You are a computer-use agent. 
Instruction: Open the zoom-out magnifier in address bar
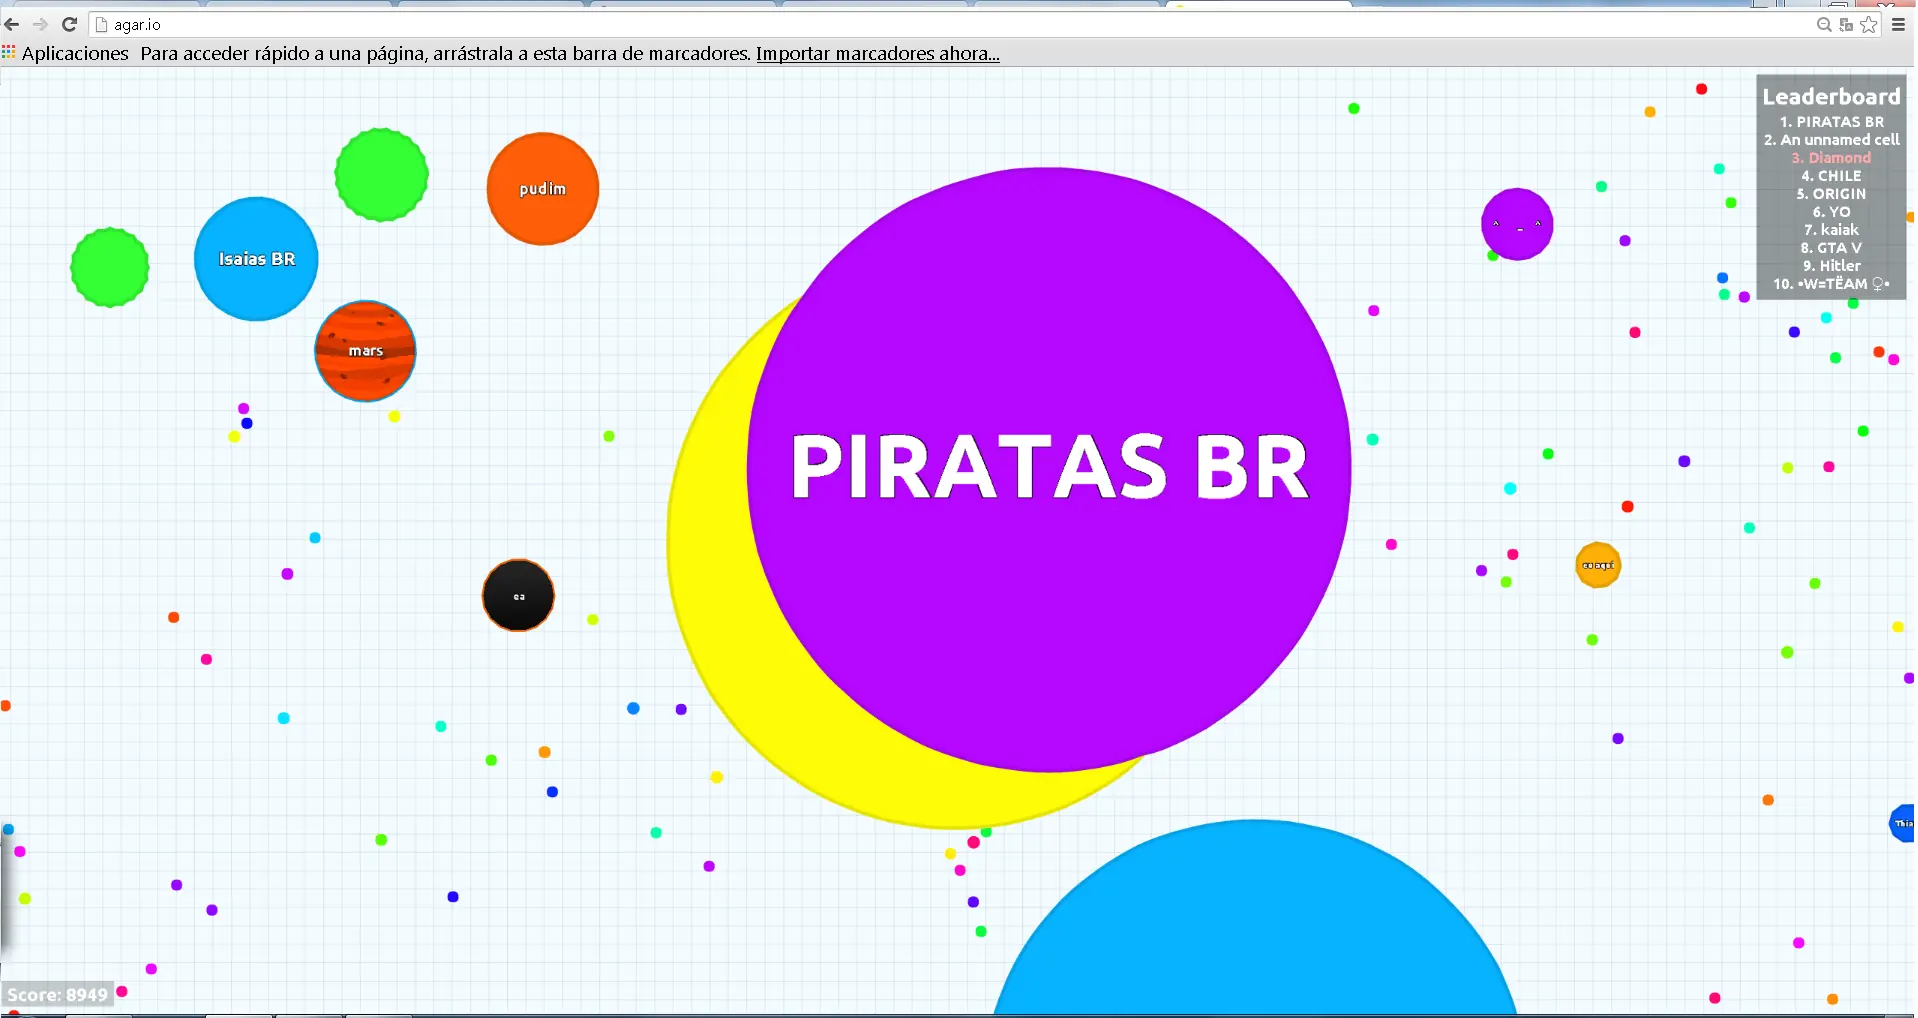coord(1824,24)
